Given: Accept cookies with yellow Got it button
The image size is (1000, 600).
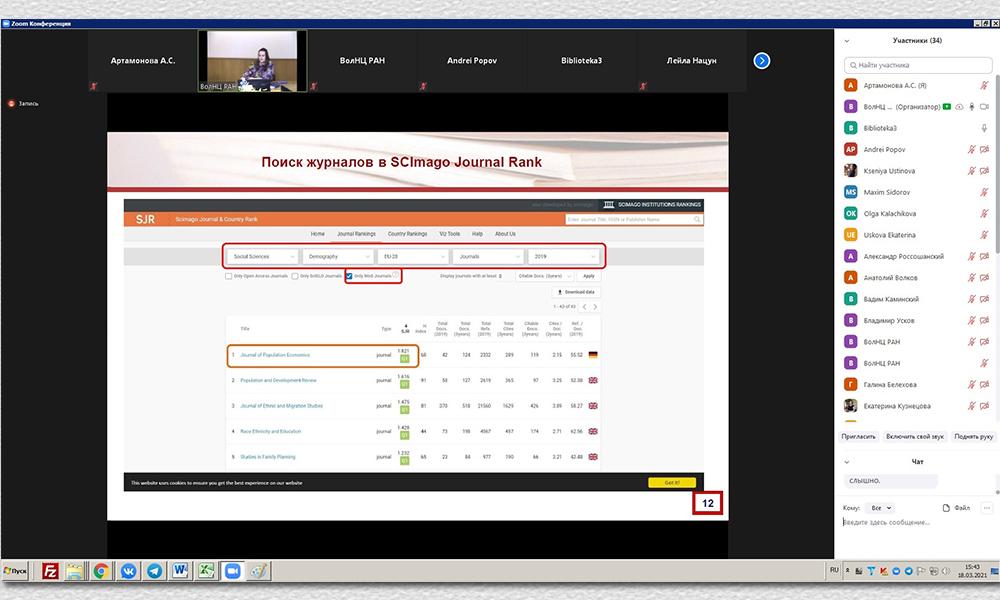Looking at the screenshot, I should coord(672,483).
